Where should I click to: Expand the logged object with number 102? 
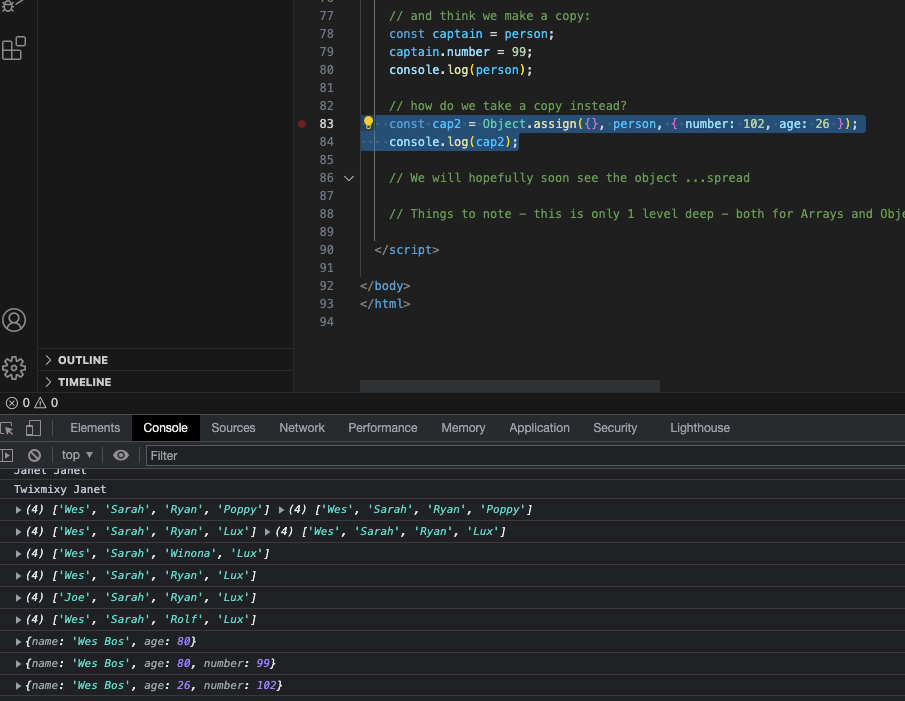[x=19, y=686]
